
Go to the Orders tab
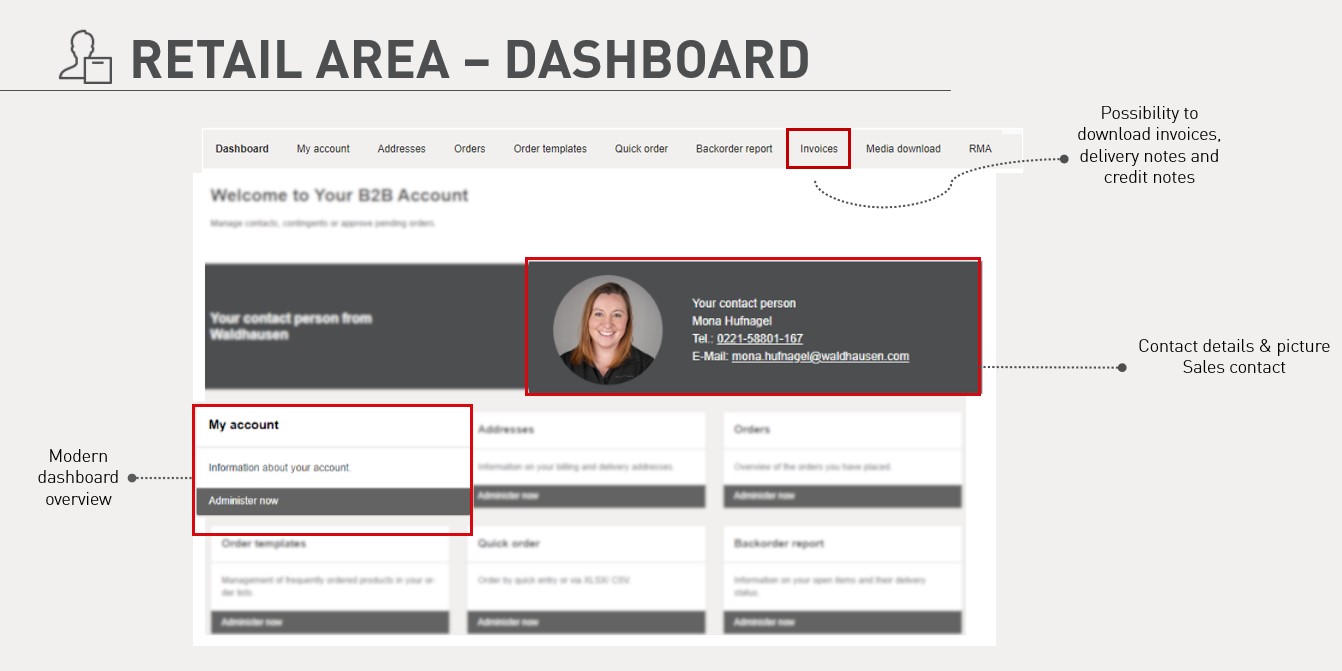pyautogui.click(x=469, y=149)
